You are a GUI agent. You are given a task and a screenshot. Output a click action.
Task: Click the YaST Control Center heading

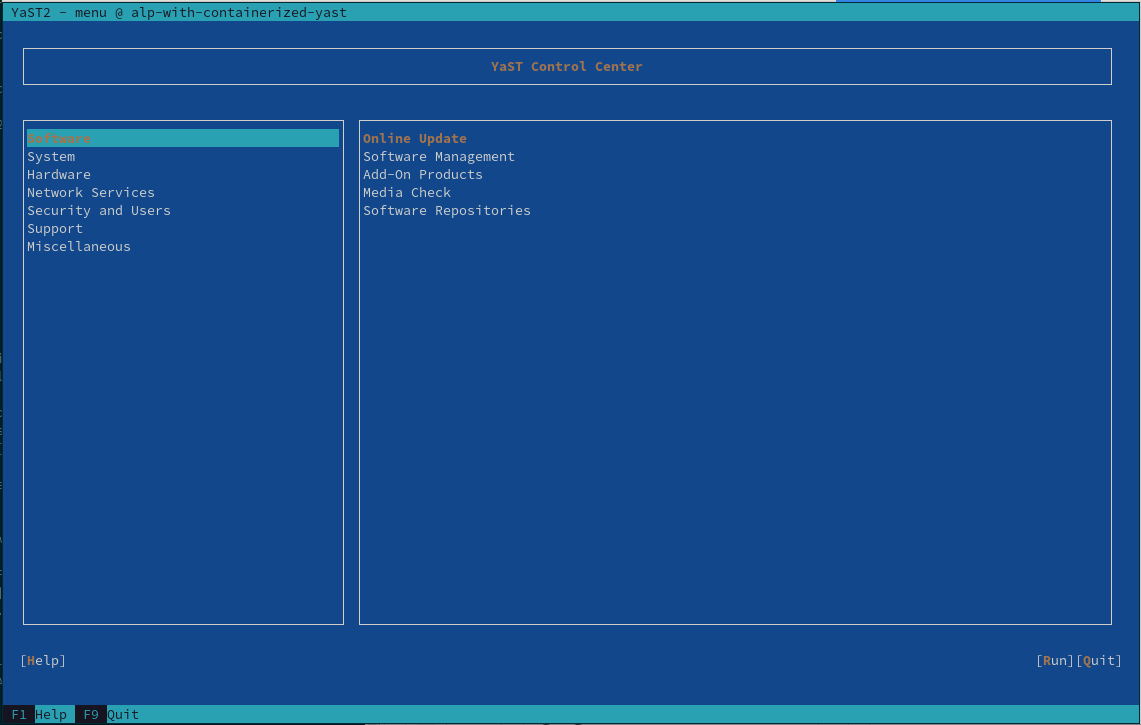click(567, 66)
